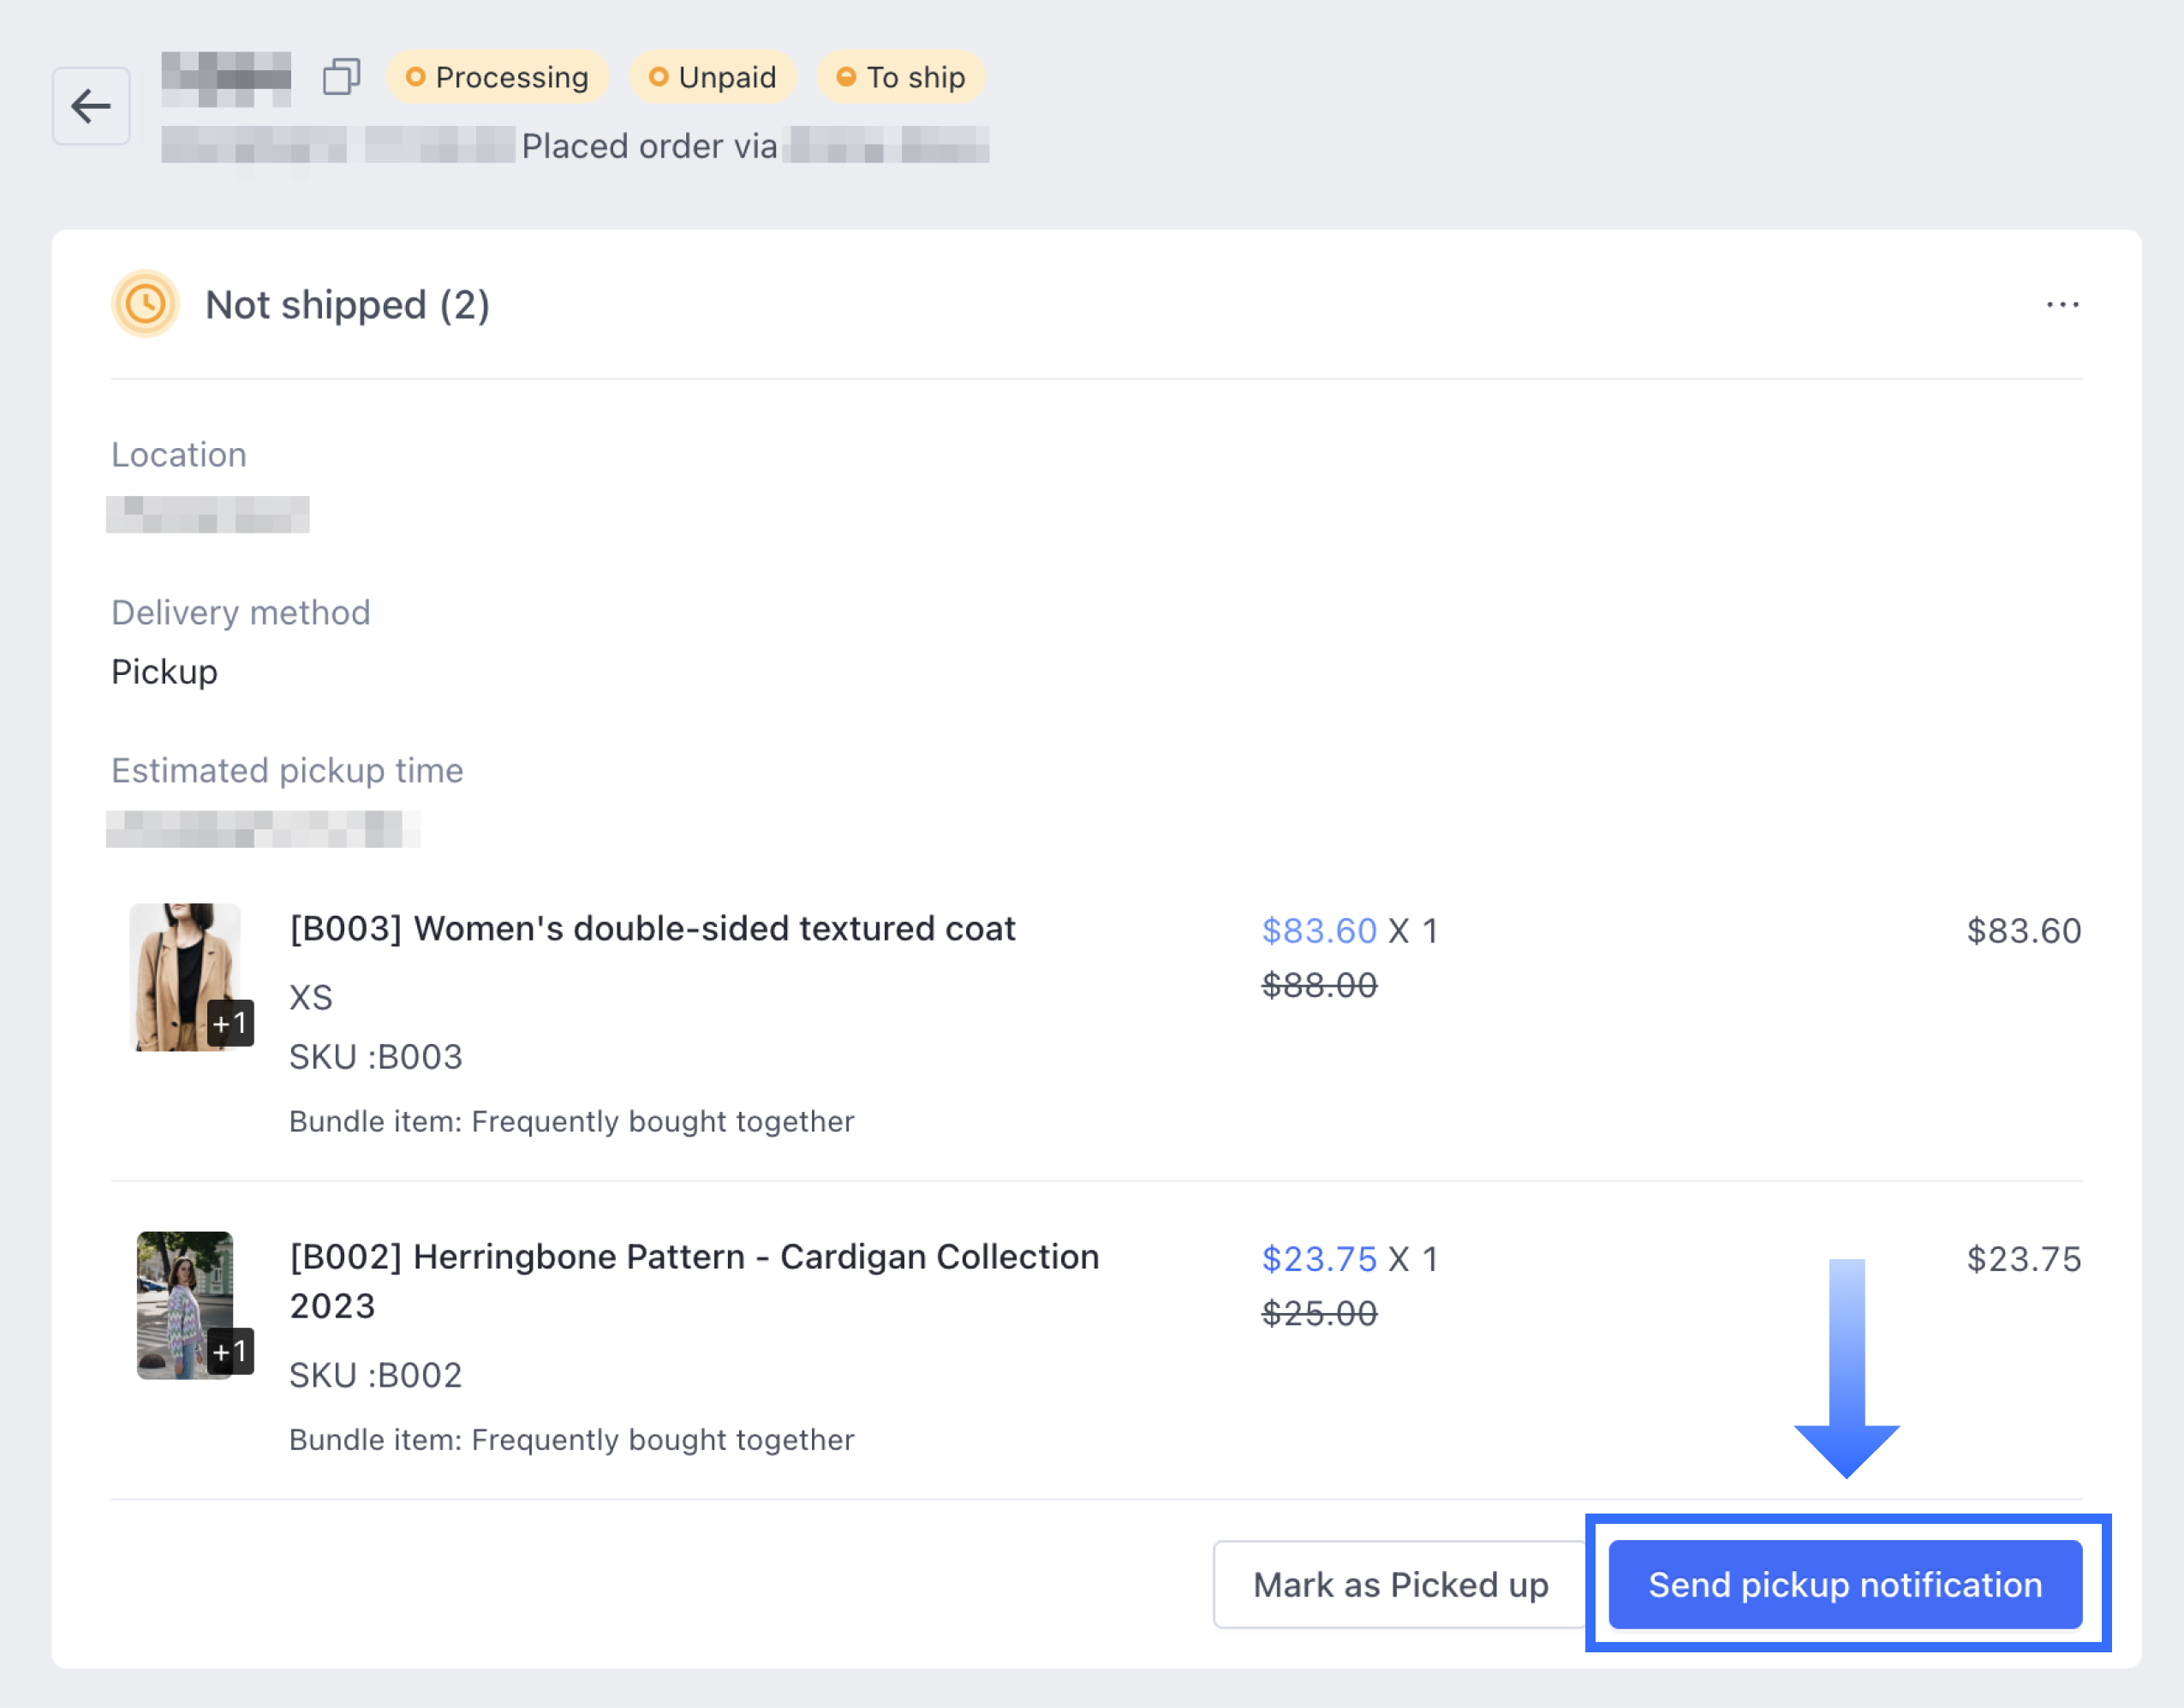Select the To ship status badge
The image size is (2184, 1708).
900,76
